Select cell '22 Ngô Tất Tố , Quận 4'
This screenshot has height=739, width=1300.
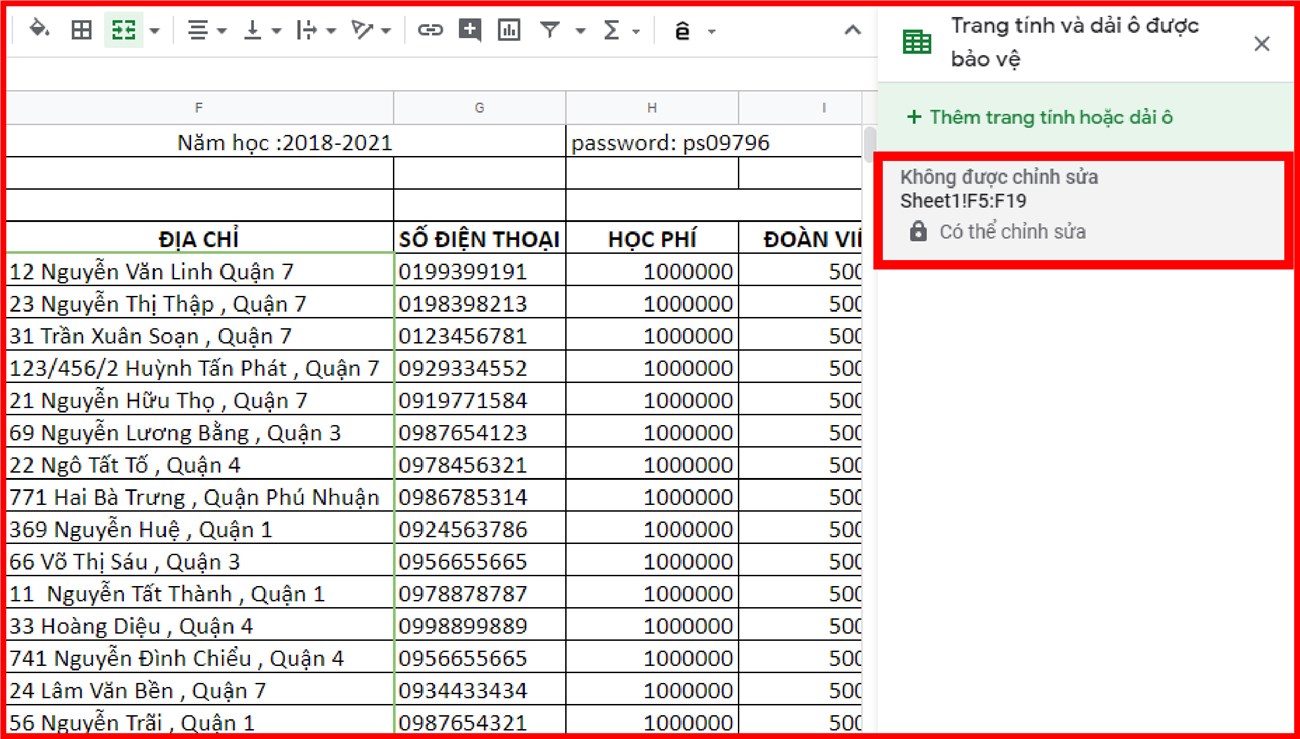coord(199,464)
